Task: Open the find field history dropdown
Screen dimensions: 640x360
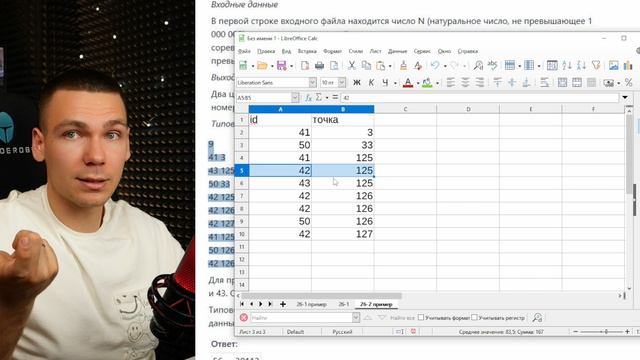Action: [356, 318]
